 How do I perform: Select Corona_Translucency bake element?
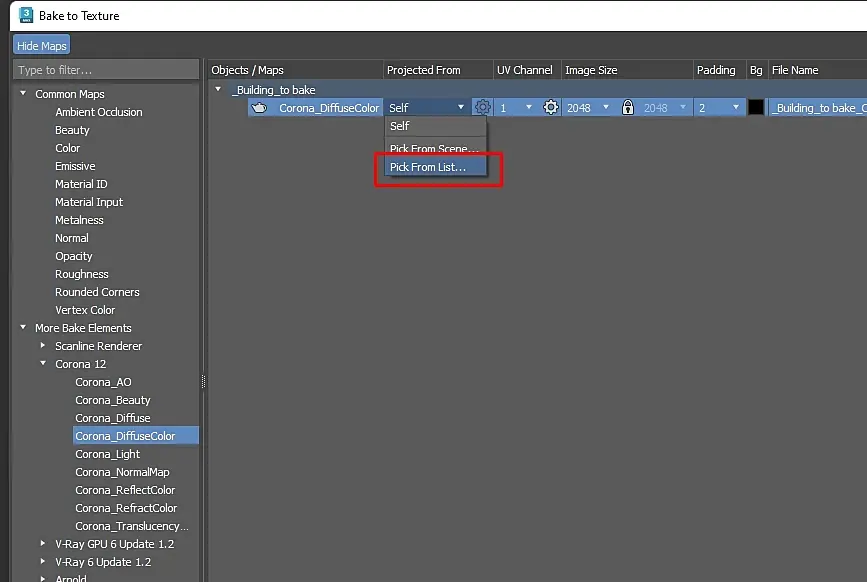pyautogui.click(x=132, y=526)
